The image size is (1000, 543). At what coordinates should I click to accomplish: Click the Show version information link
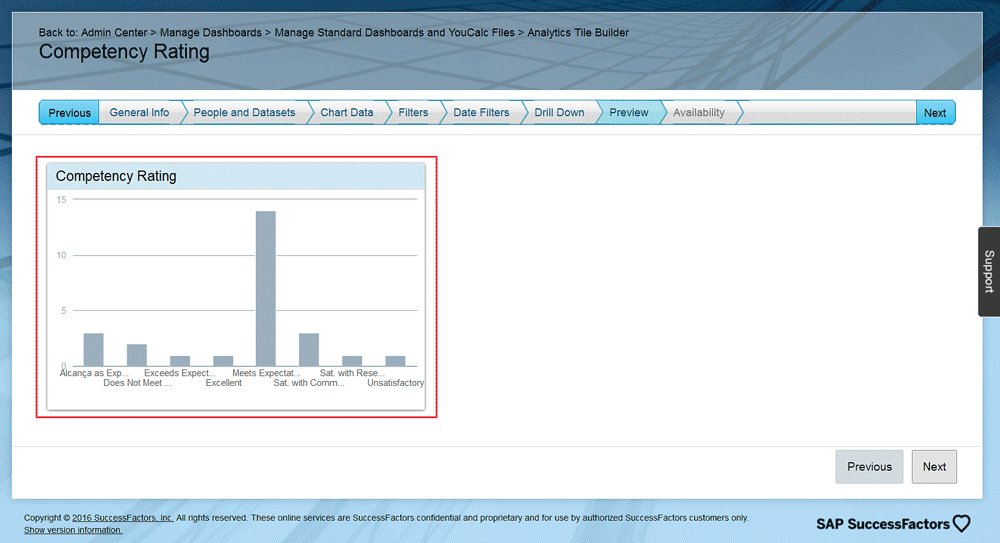point(73,530)
